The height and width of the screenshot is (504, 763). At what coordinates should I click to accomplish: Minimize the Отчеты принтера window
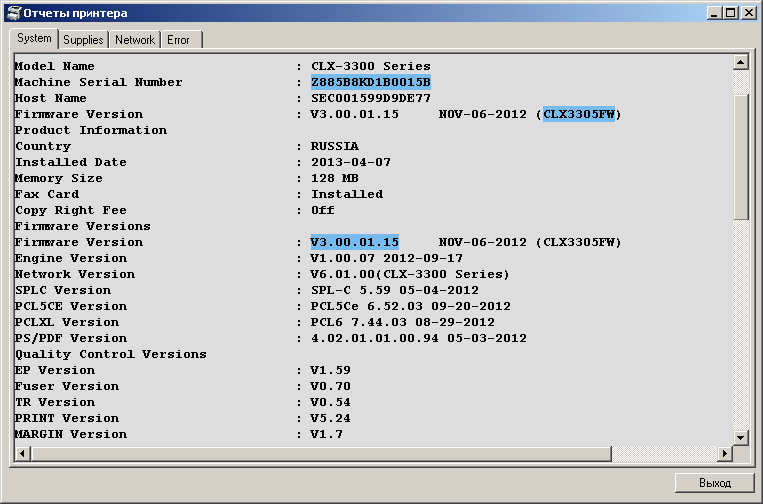(714, 13)
